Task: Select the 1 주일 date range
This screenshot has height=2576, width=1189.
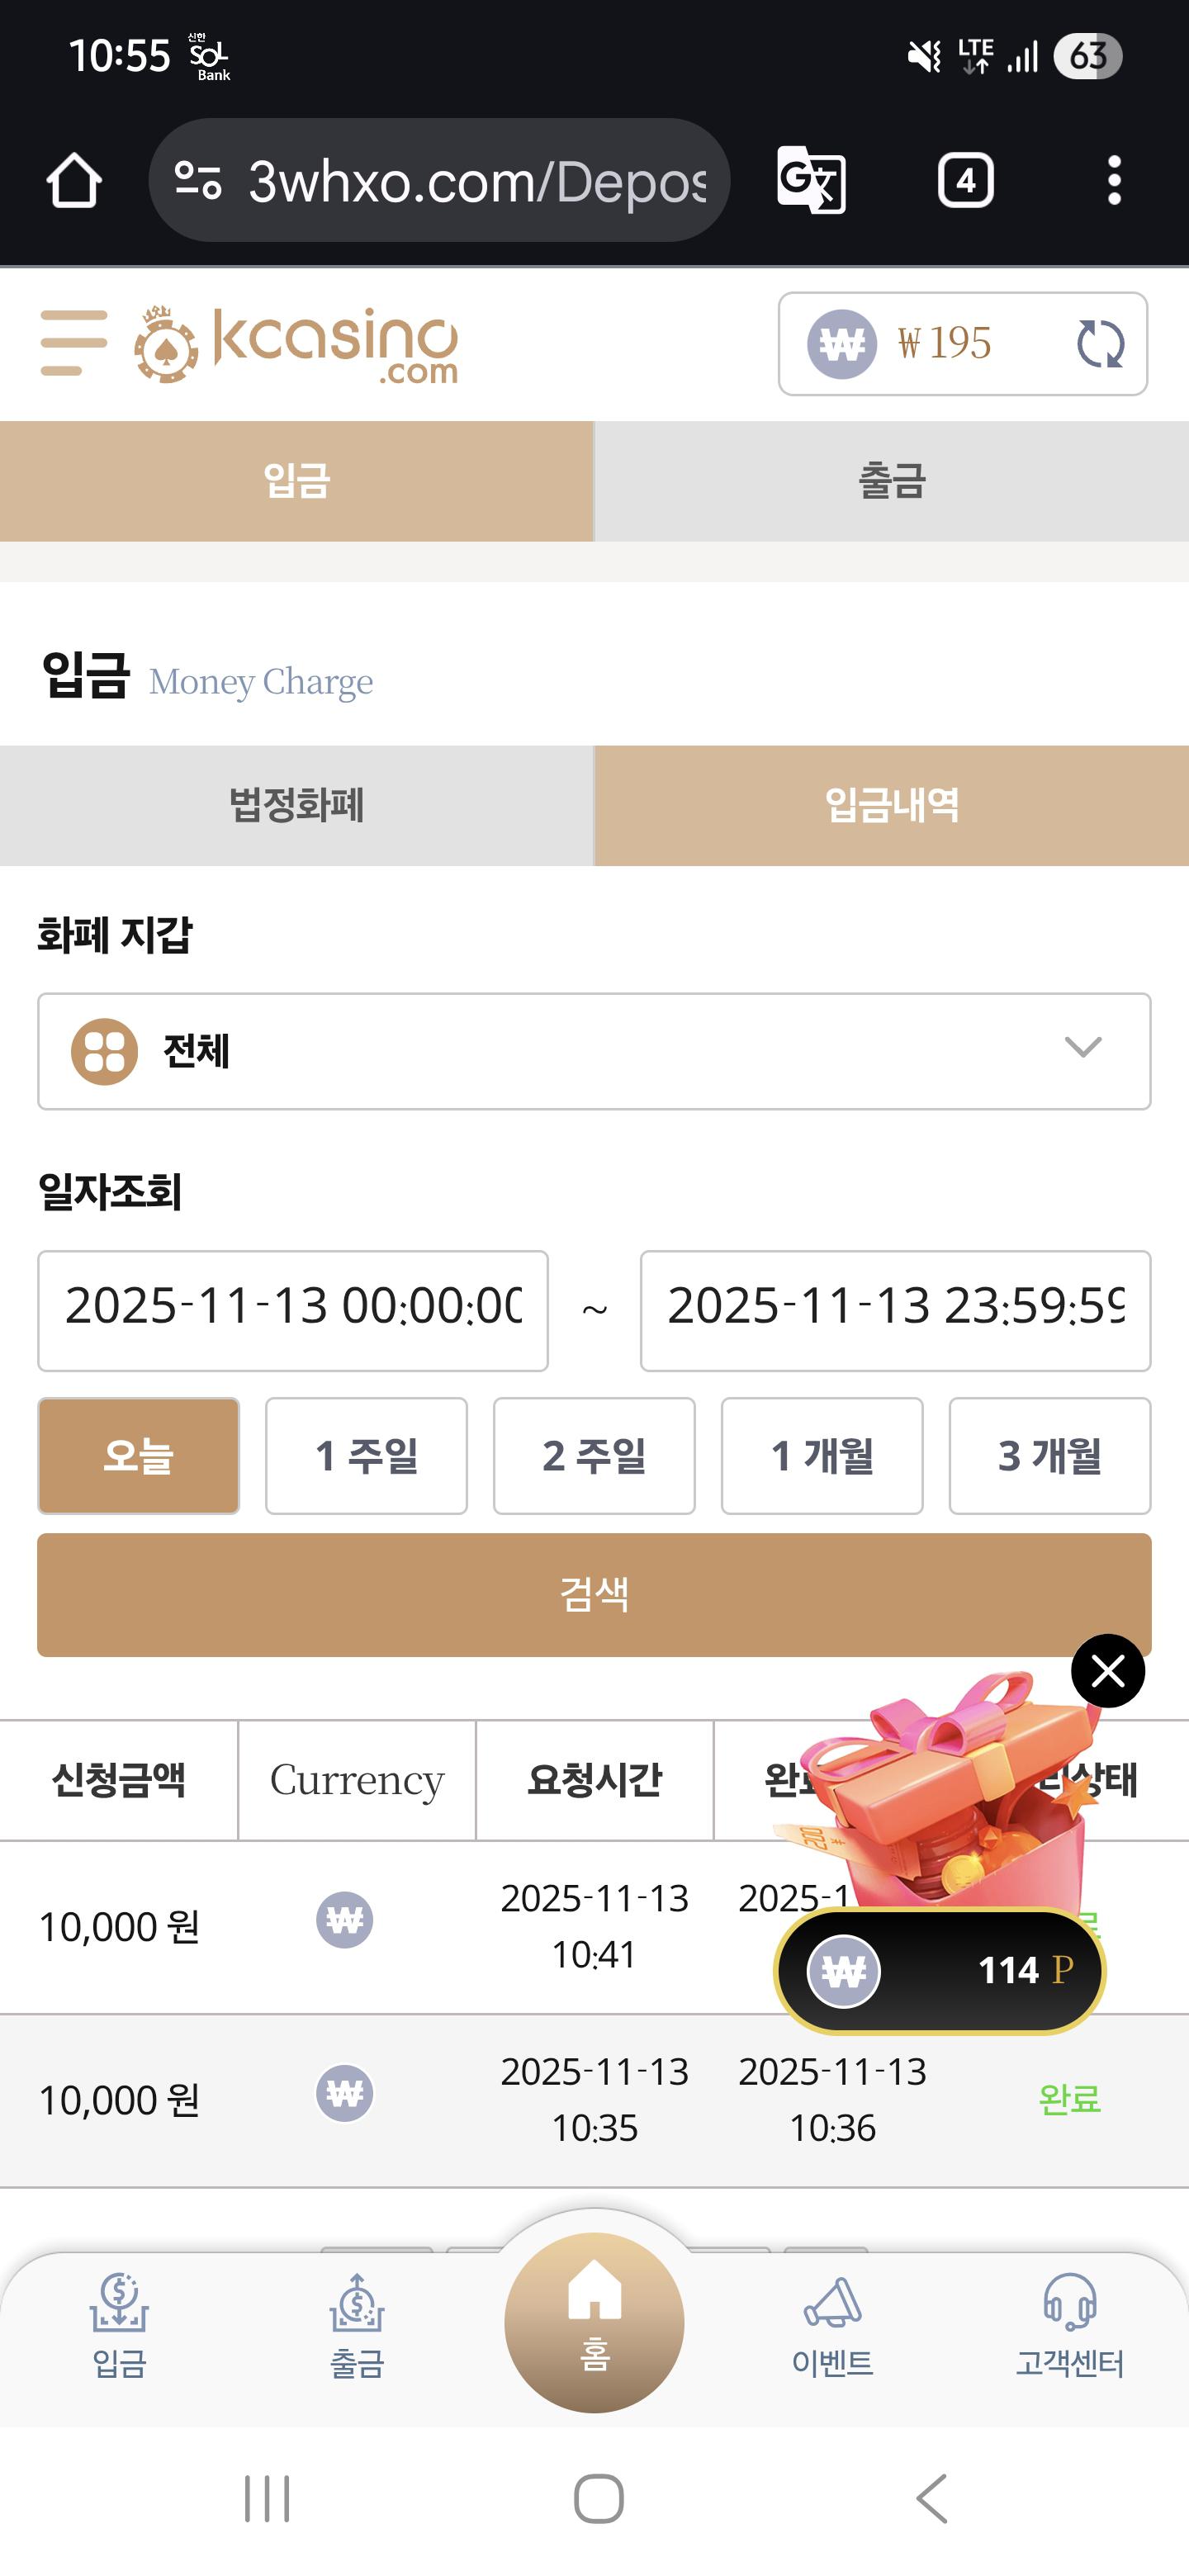Action: 366,1456
